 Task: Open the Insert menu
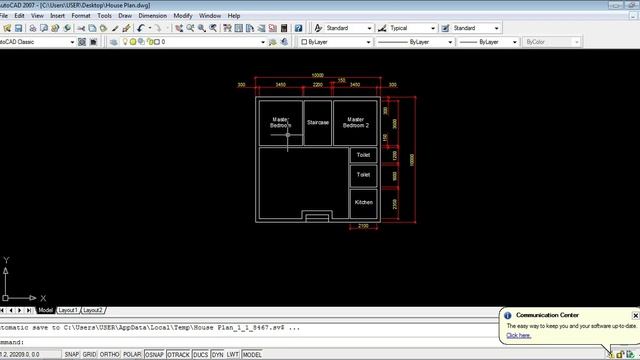pos(57,16)
